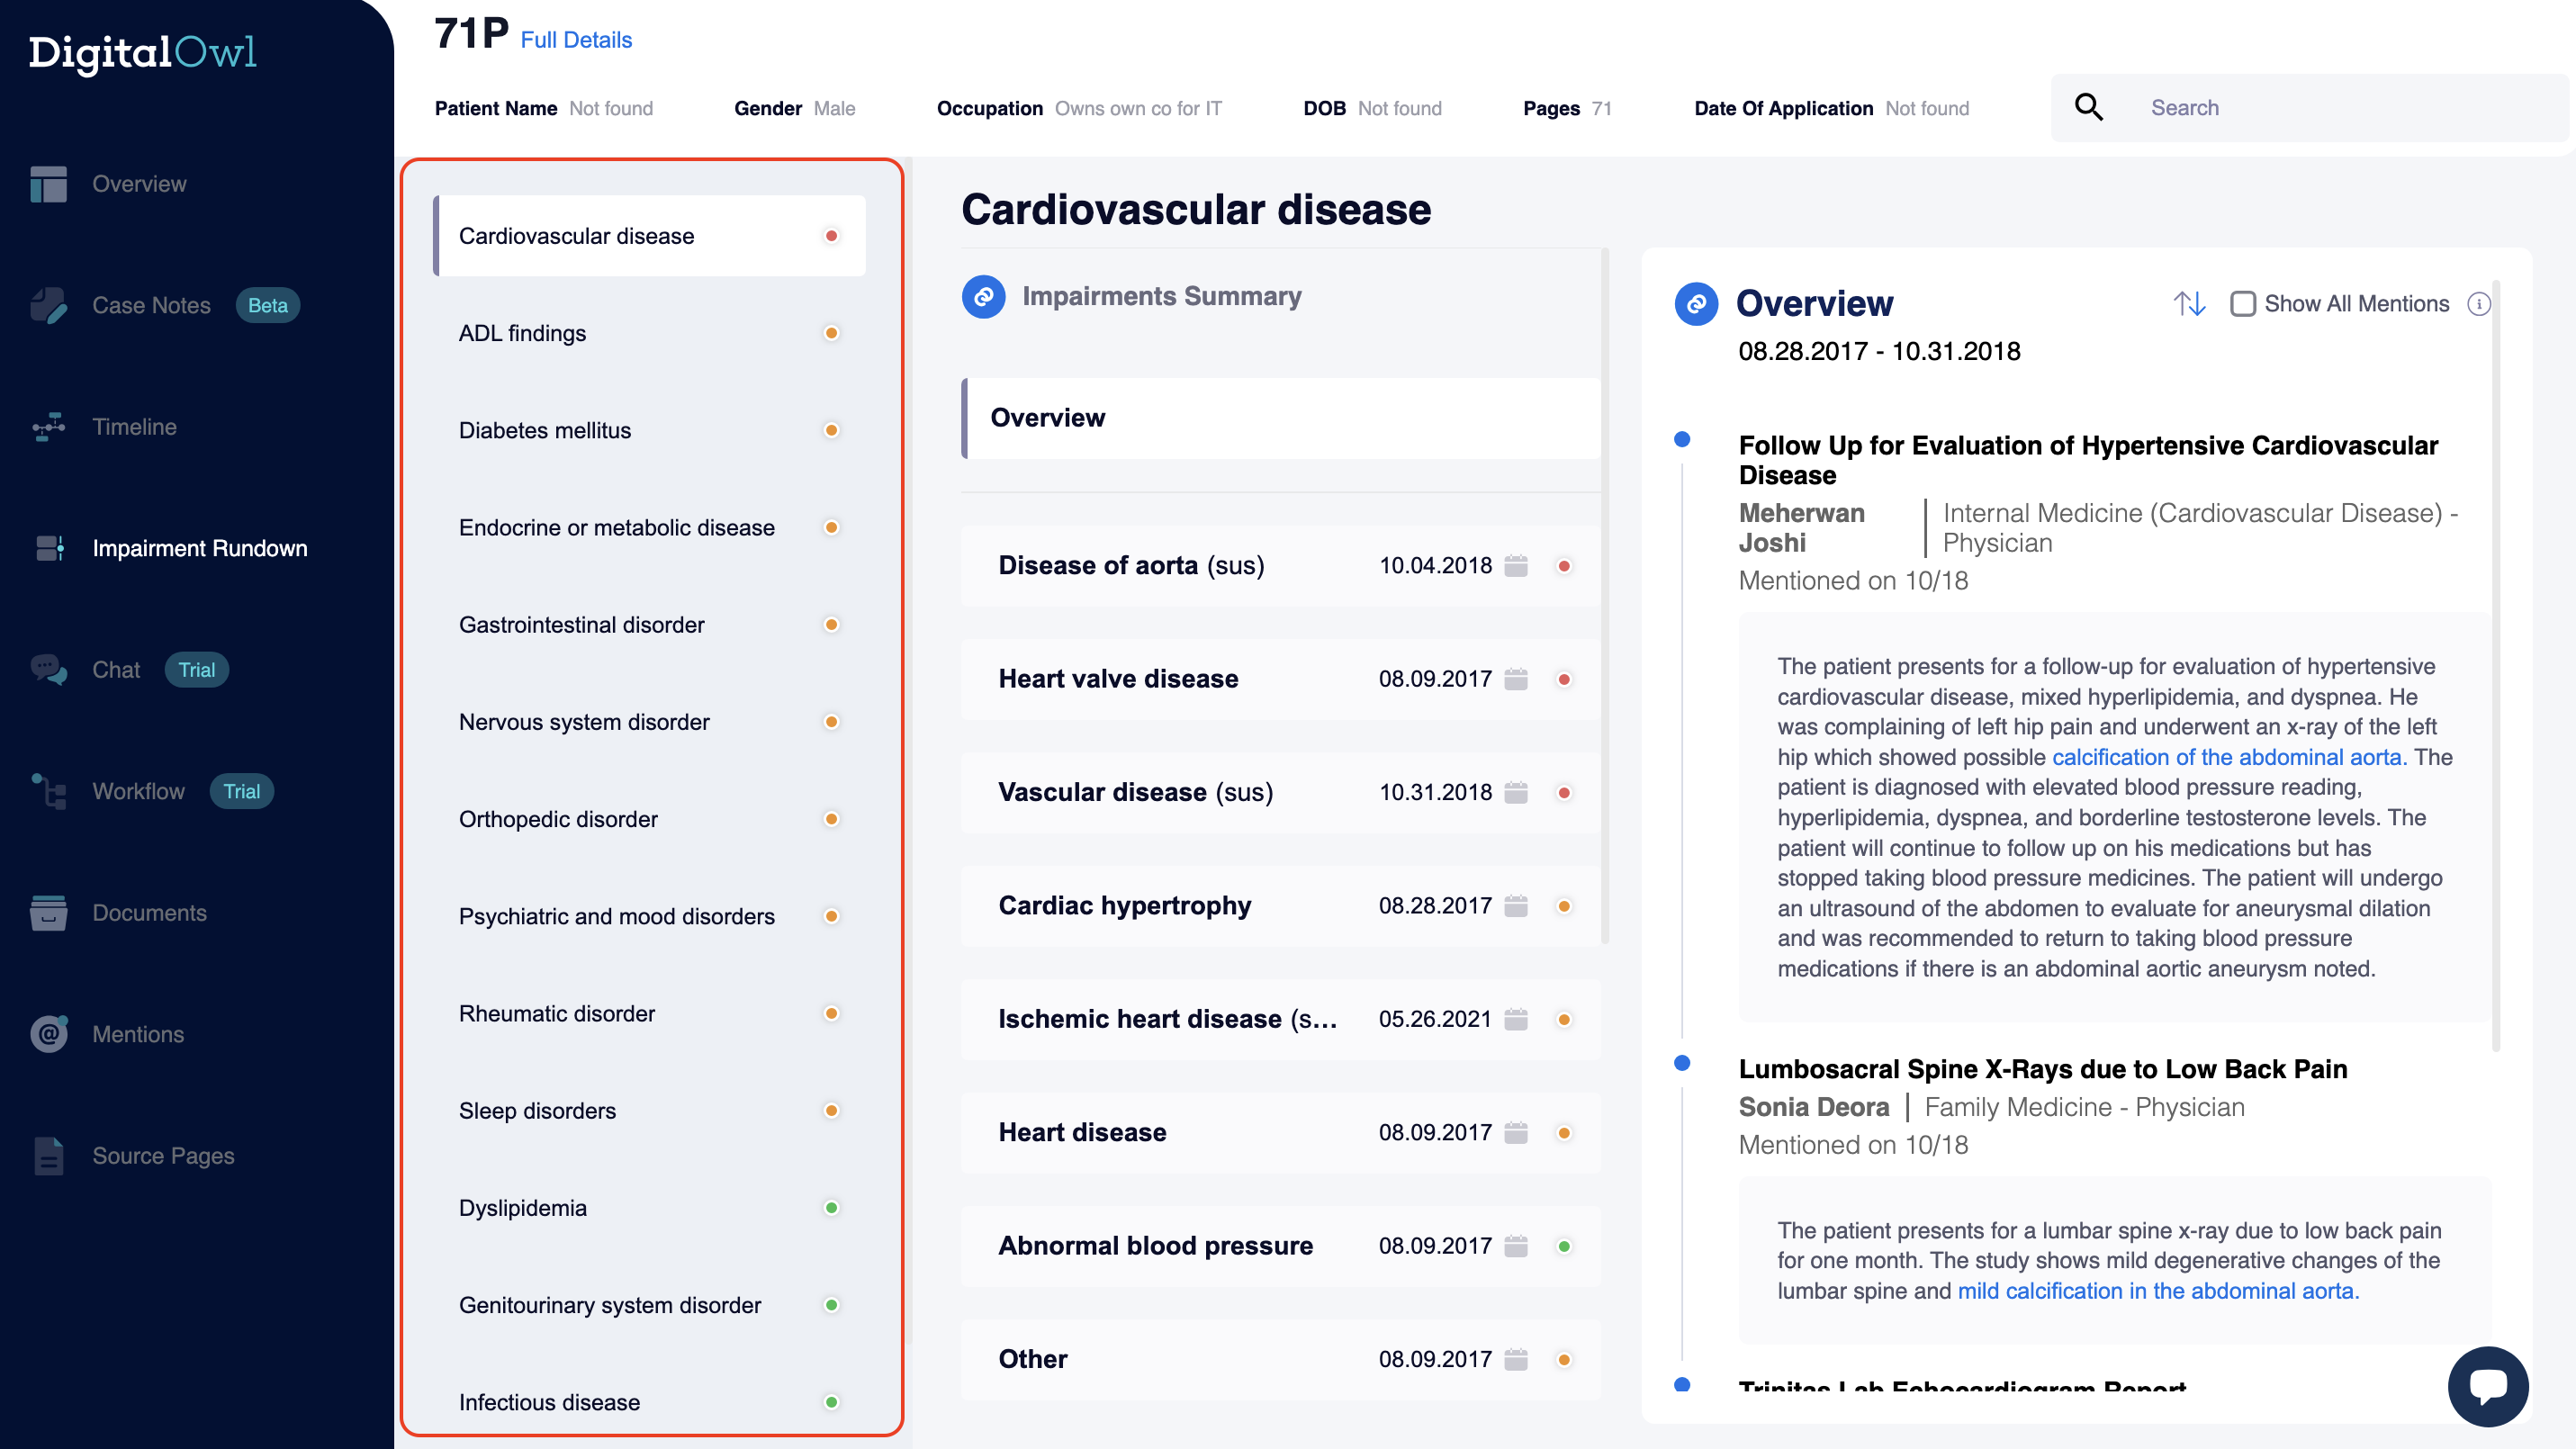The width and height of the screenshot is (2576, 1449).
Task: Toggle Show All Mentions checkbox
Action: [2241, 302]
